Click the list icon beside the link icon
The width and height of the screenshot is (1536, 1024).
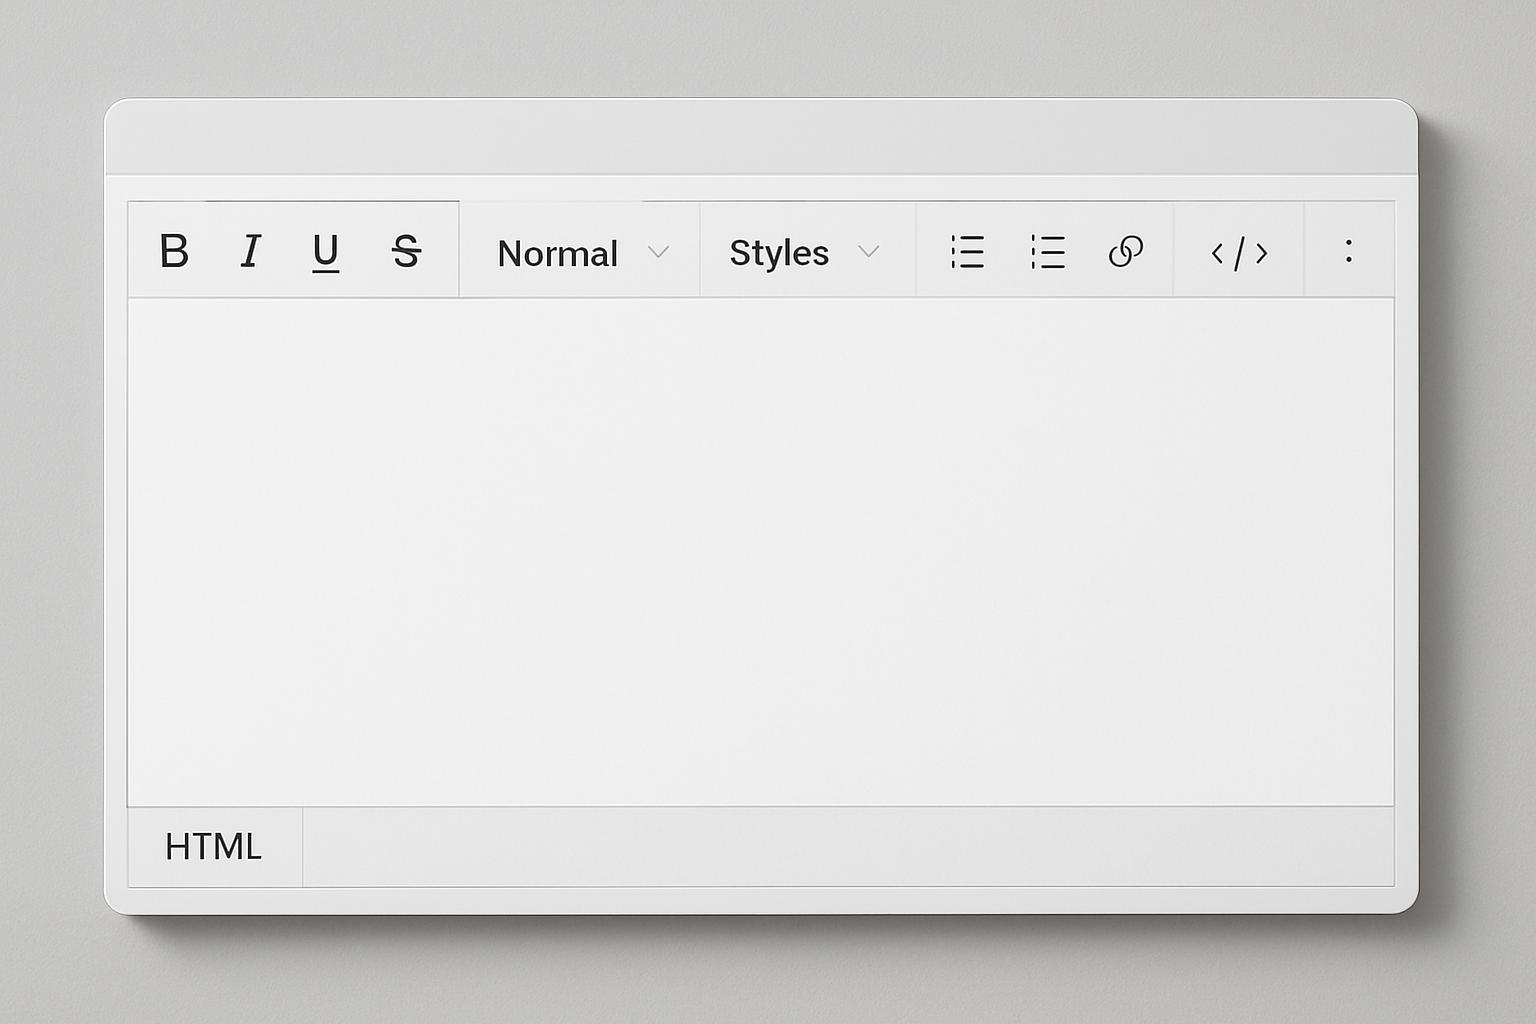coord(1047,252)
